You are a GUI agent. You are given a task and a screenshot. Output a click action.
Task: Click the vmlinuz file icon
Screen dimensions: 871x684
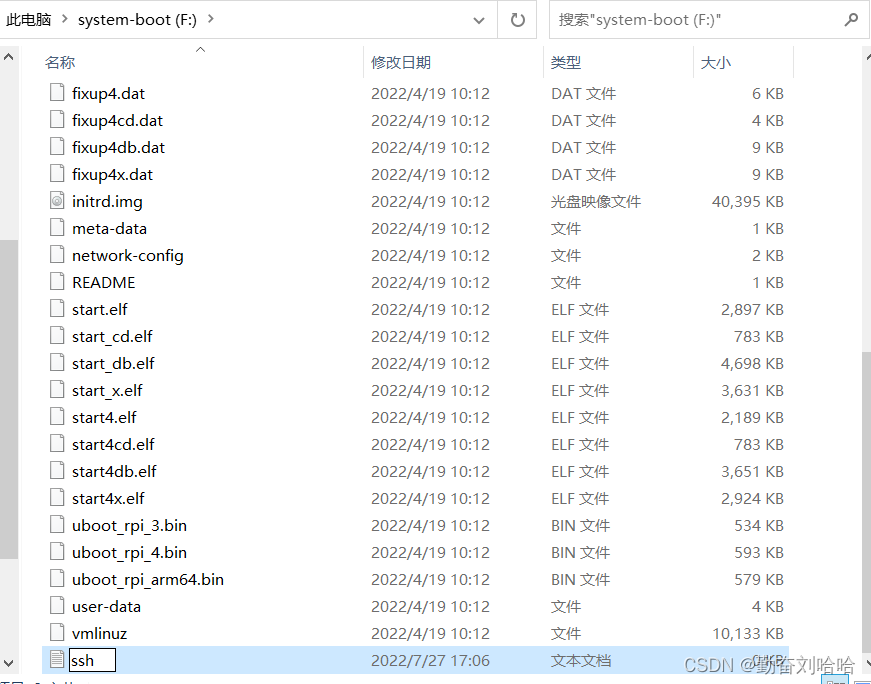click(57, 633)
